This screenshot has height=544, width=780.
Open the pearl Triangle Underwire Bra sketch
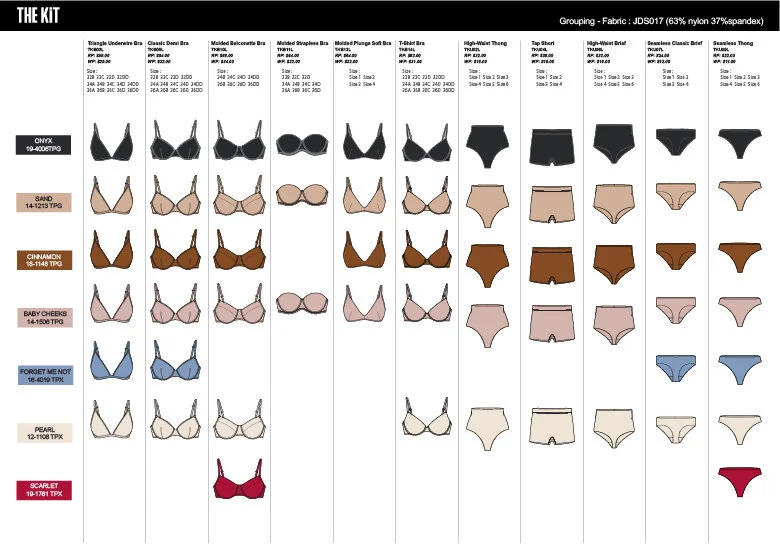pos(112,420)
